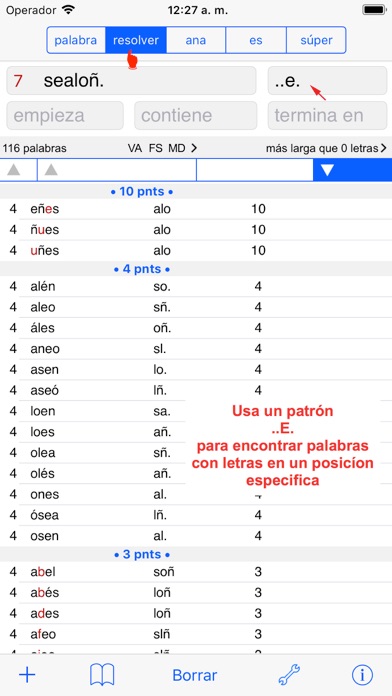Select the ana segment

pyautogui.click(x=196, y=40)
